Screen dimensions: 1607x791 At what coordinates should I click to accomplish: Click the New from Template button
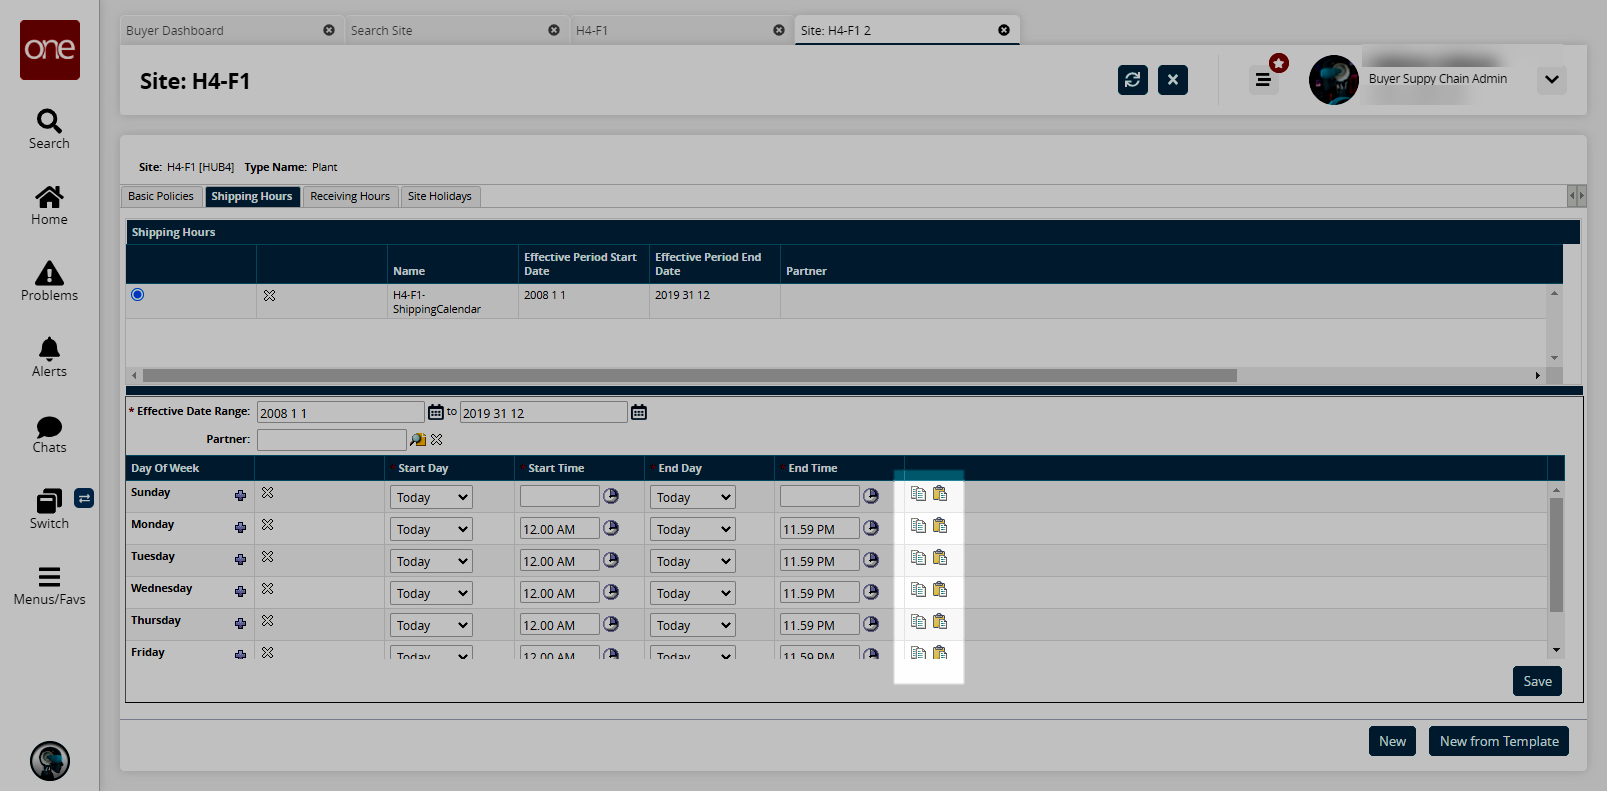[1498, 741]
